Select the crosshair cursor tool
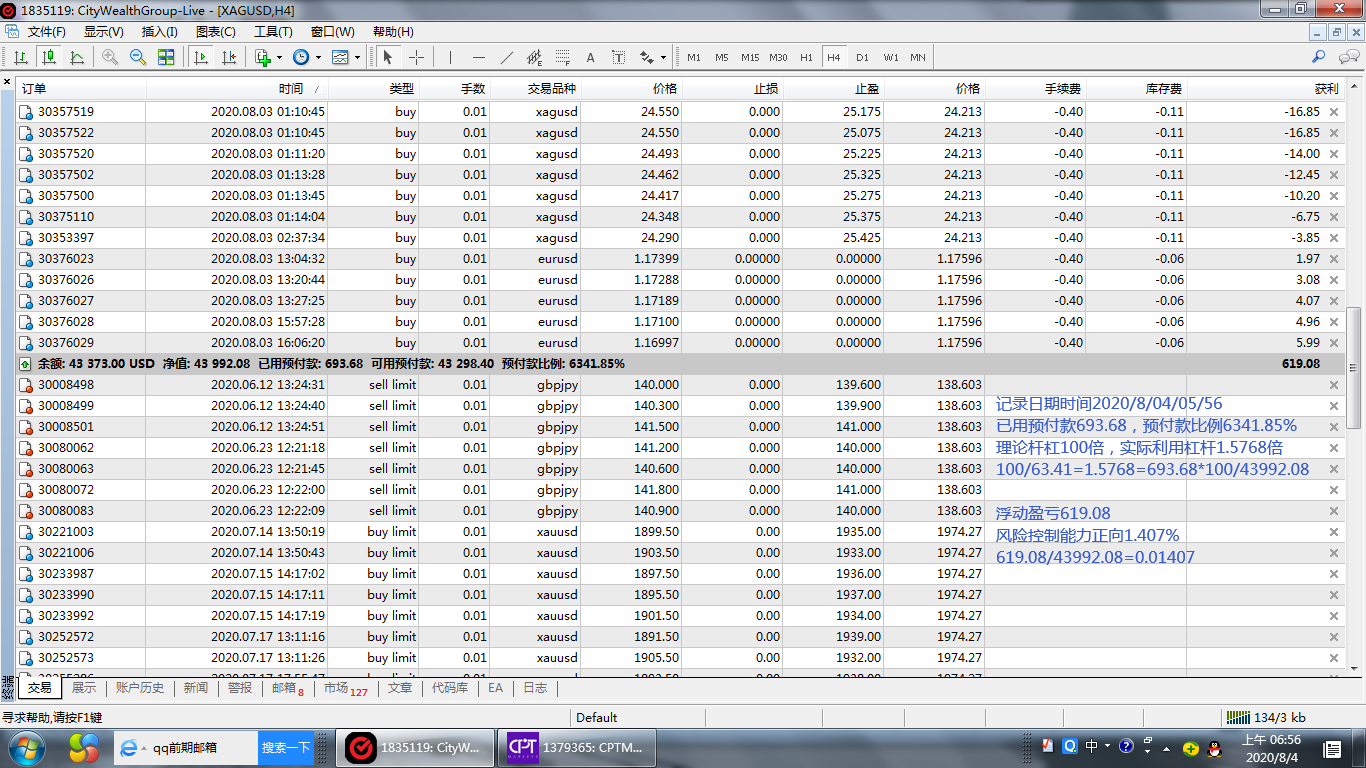The image size is (1366, 768). pyautogui.click(x=417, y=57)
